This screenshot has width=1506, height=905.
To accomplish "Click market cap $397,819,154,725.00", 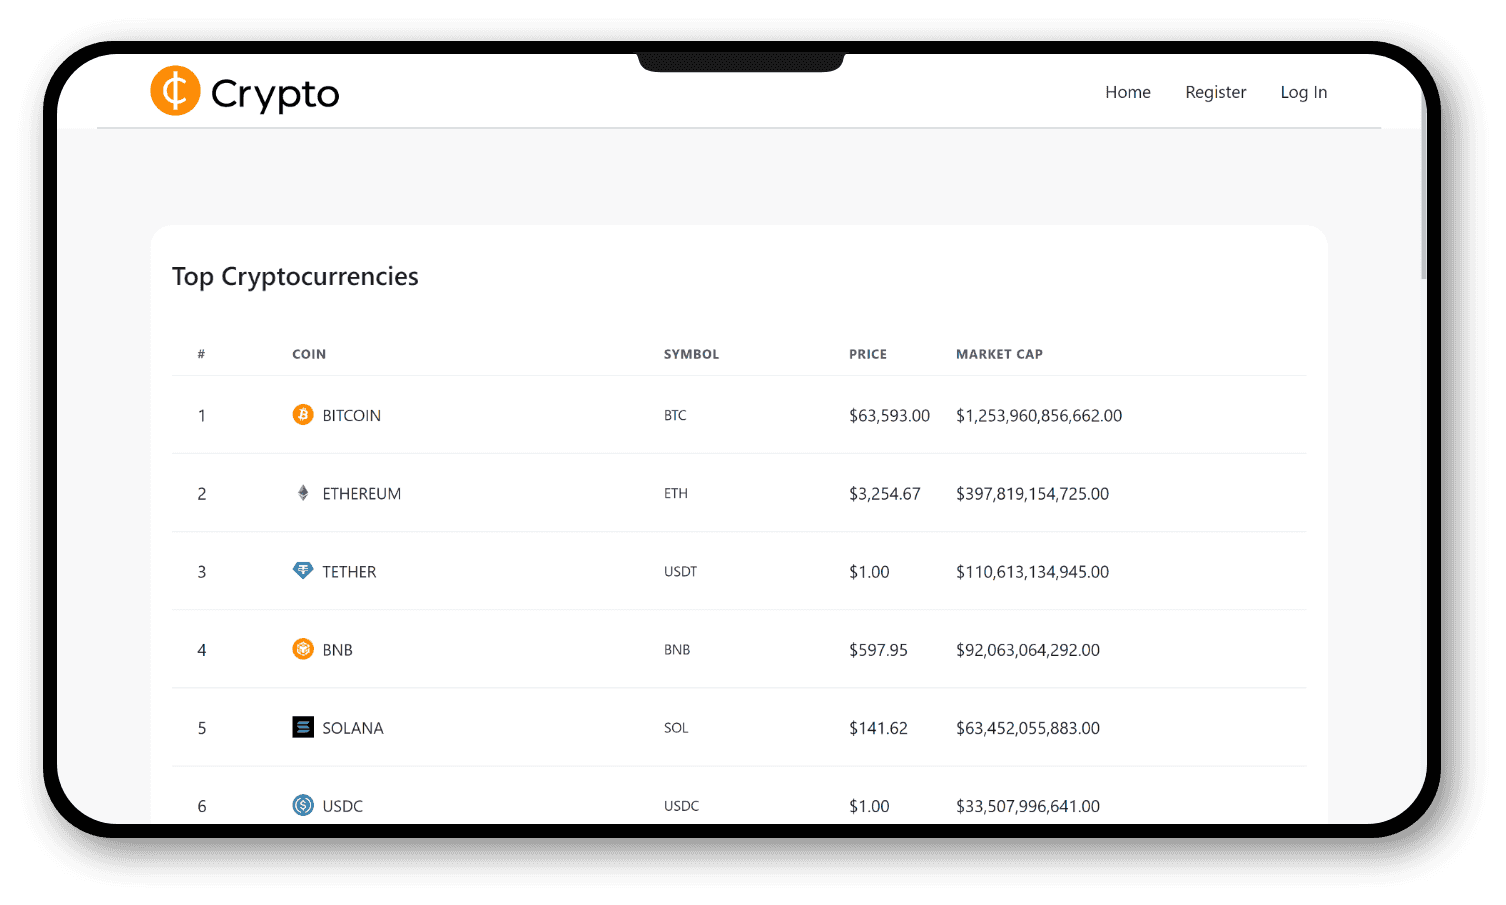I will [1032, 493].
